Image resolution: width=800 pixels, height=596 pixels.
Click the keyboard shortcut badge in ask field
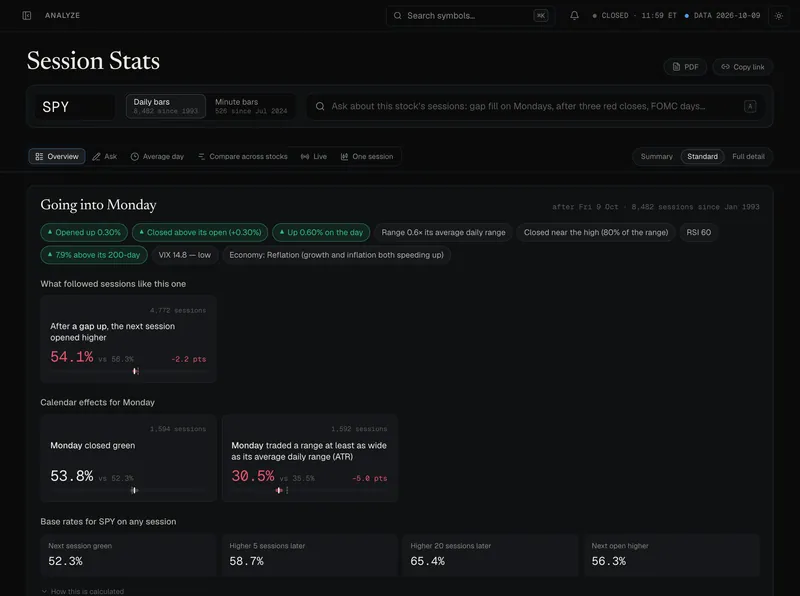pyautogui.click(x=749, y=106)
